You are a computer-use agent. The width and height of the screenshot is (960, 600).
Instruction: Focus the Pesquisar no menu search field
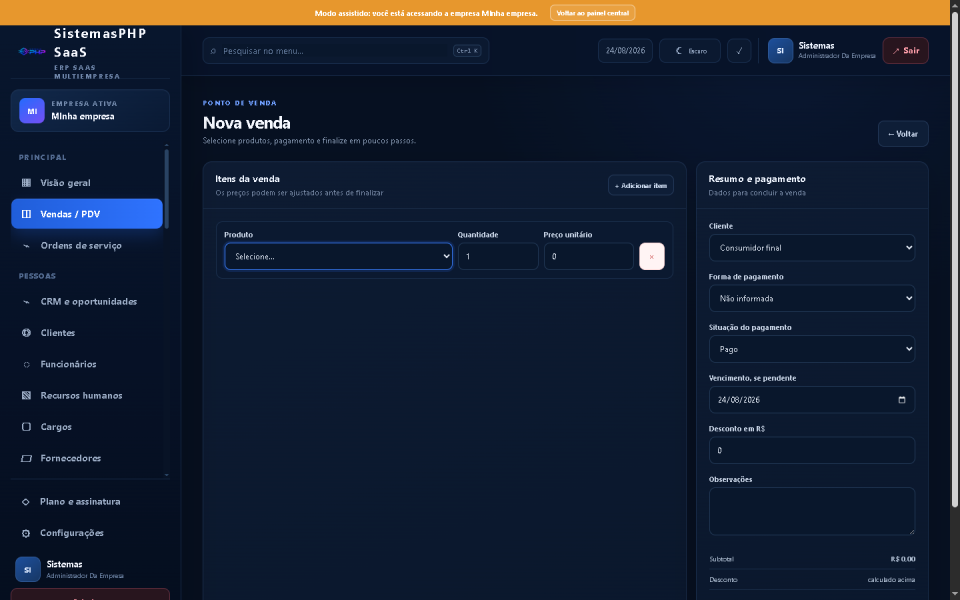(x=346, y=51)
